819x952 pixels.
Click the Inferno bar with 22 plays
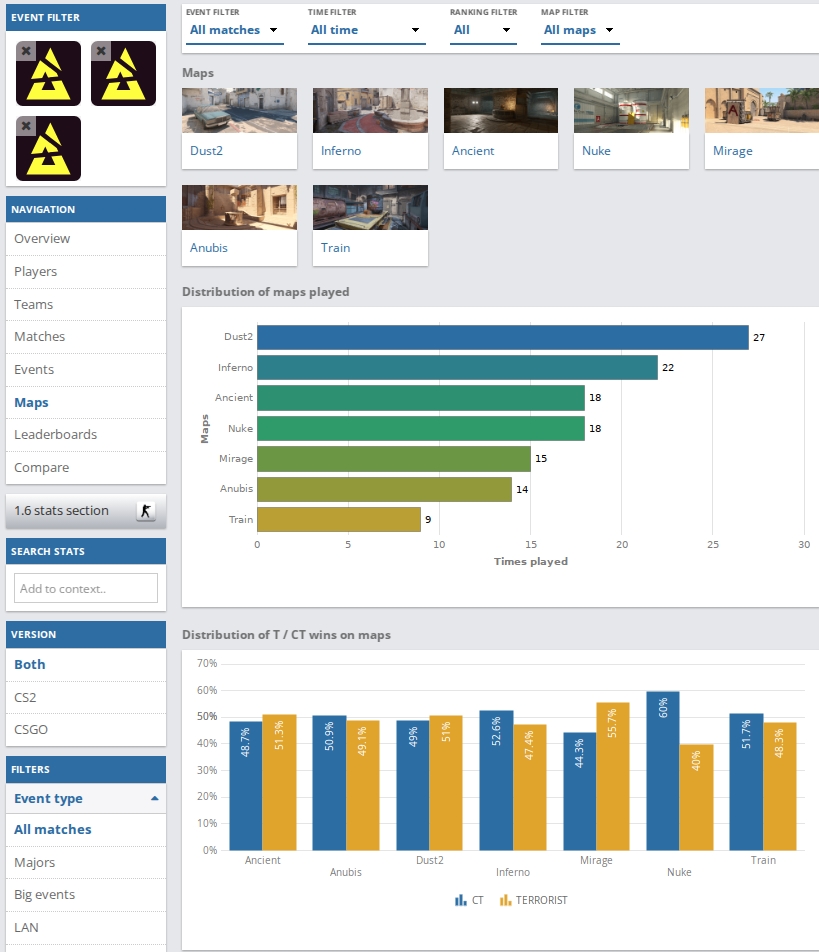coord(457,368)
